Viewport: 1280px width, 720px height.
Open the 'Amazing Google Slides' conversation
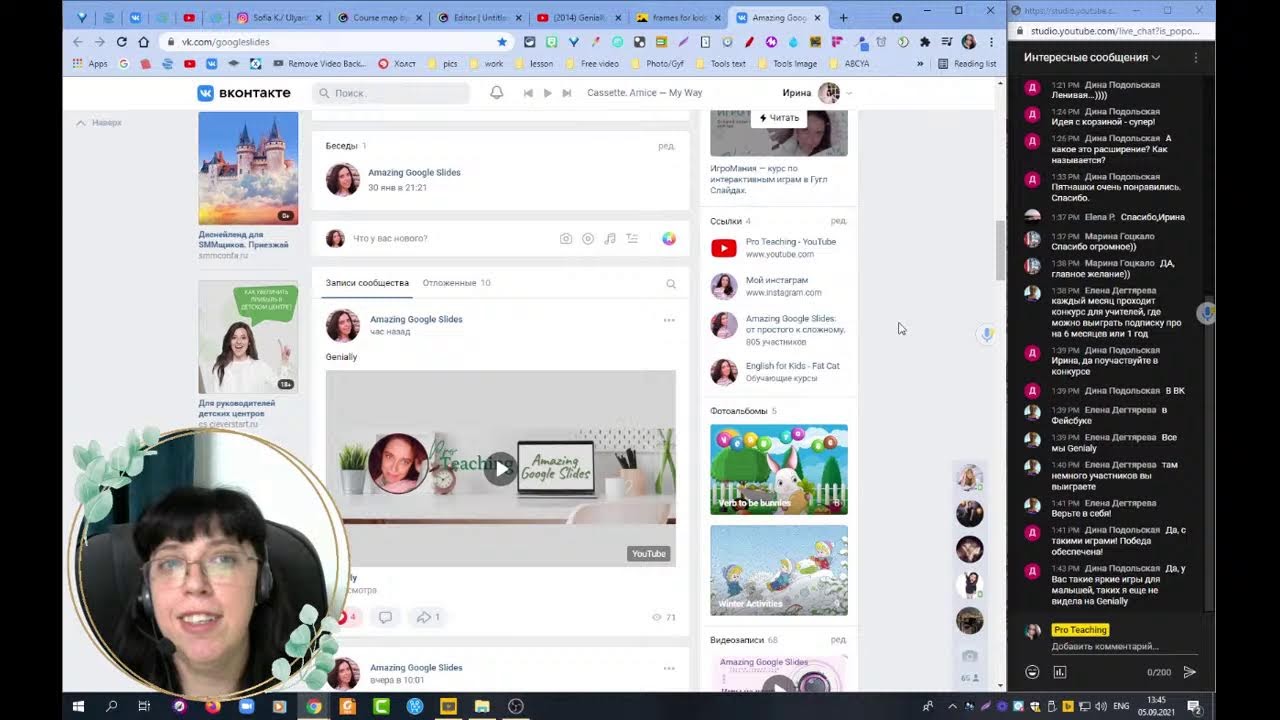click(x=414, y=172)
